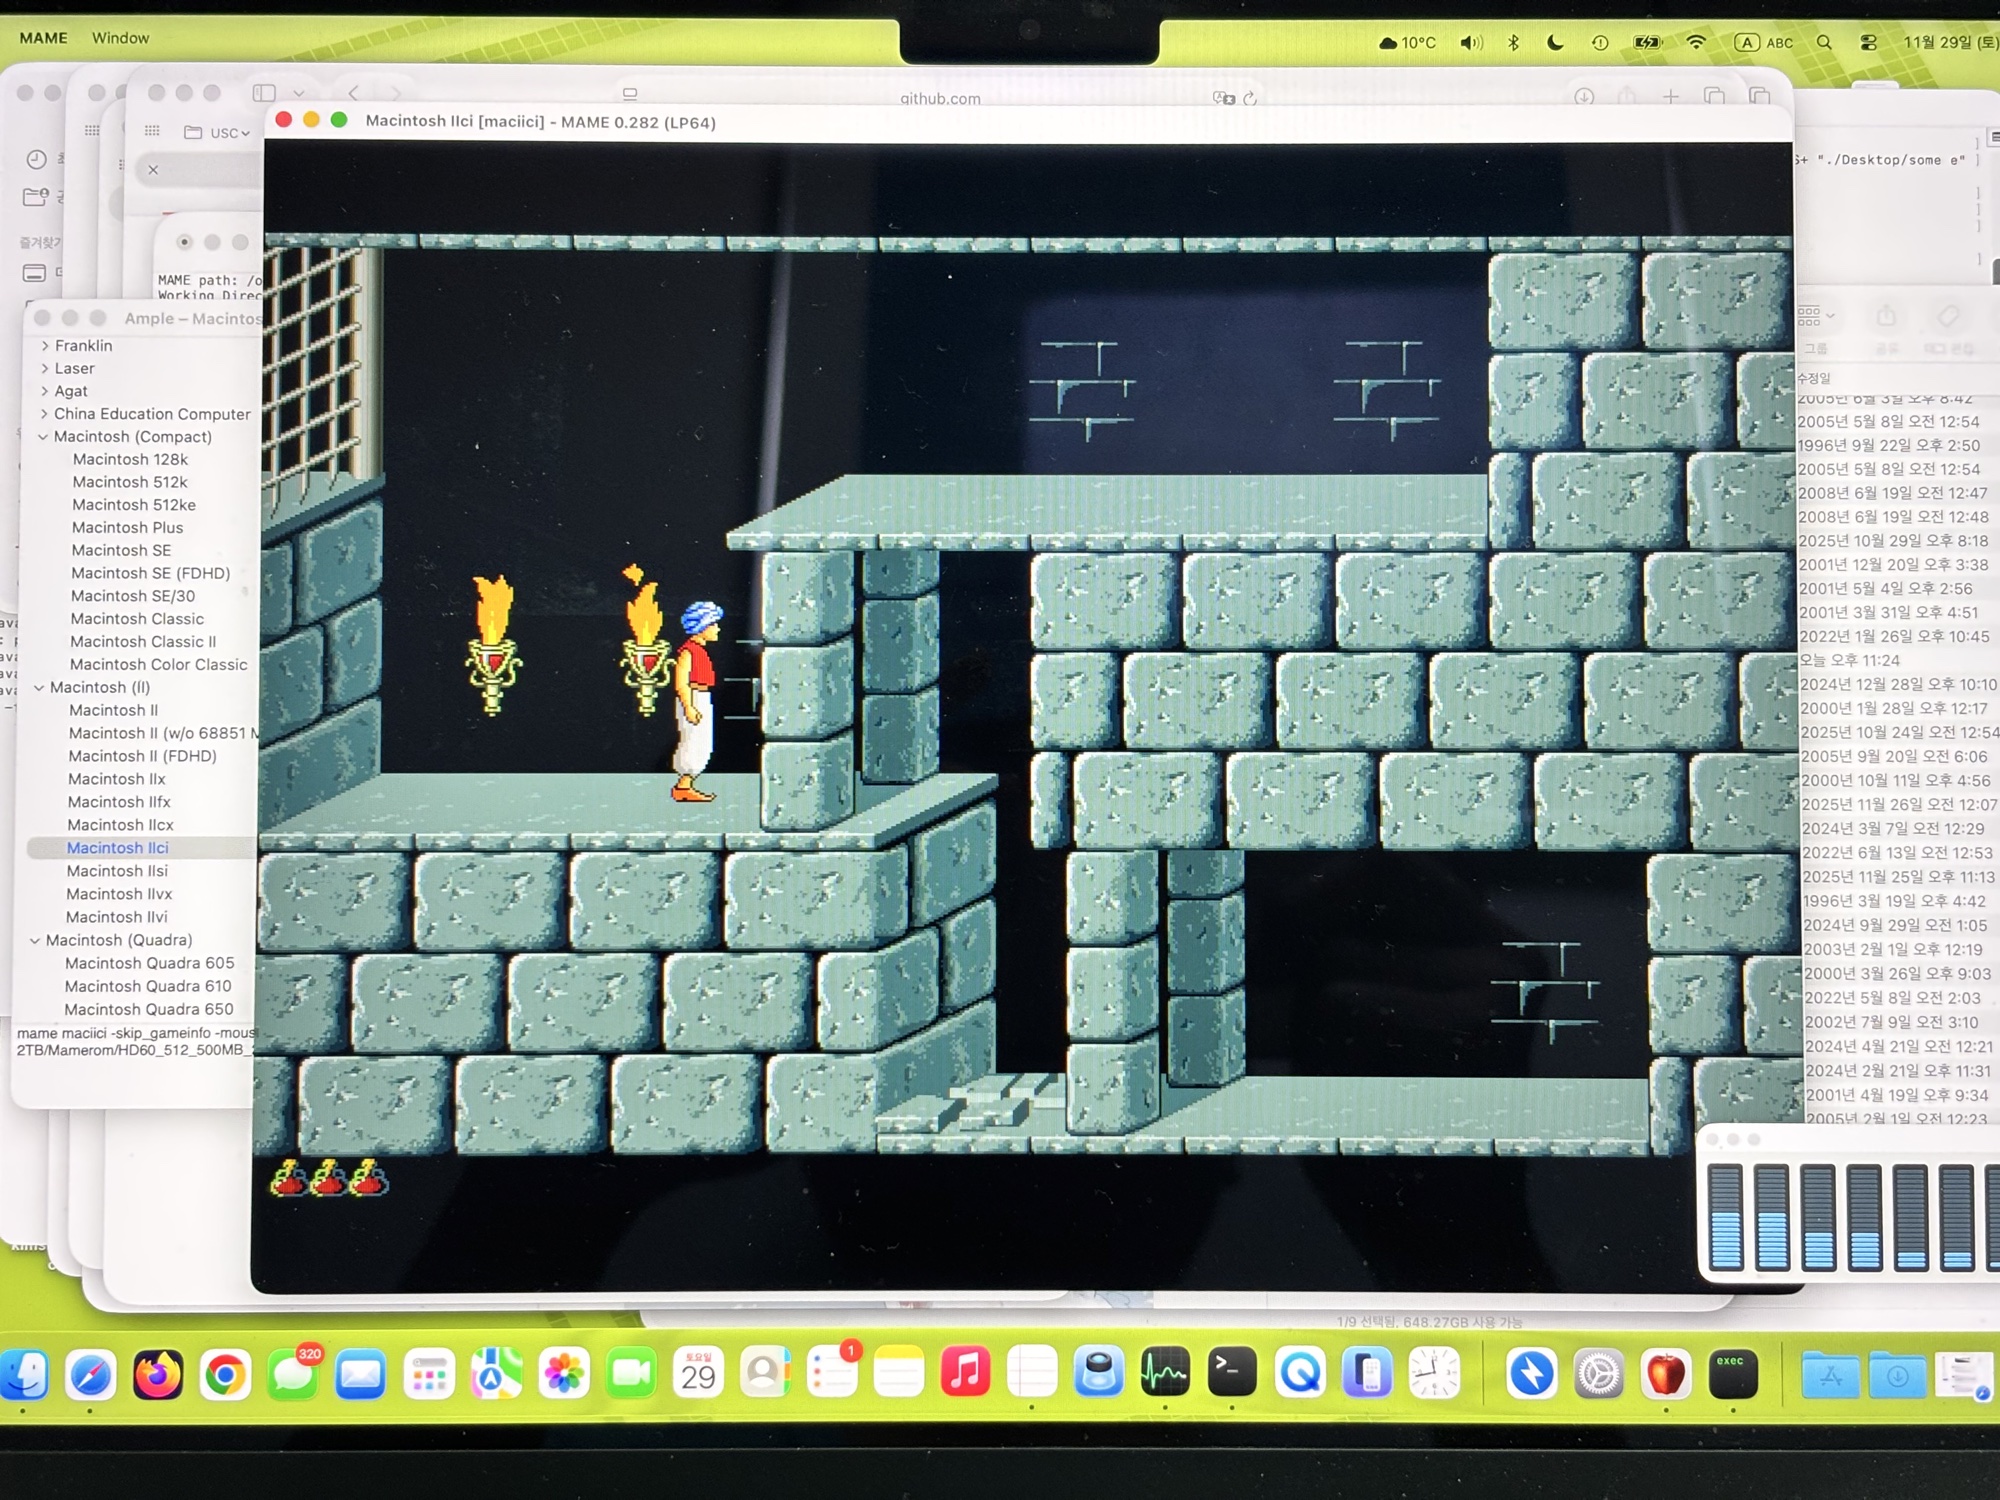
Task: Toggle Bluetooth icon in menu bar
Action: pos(1513,42)
